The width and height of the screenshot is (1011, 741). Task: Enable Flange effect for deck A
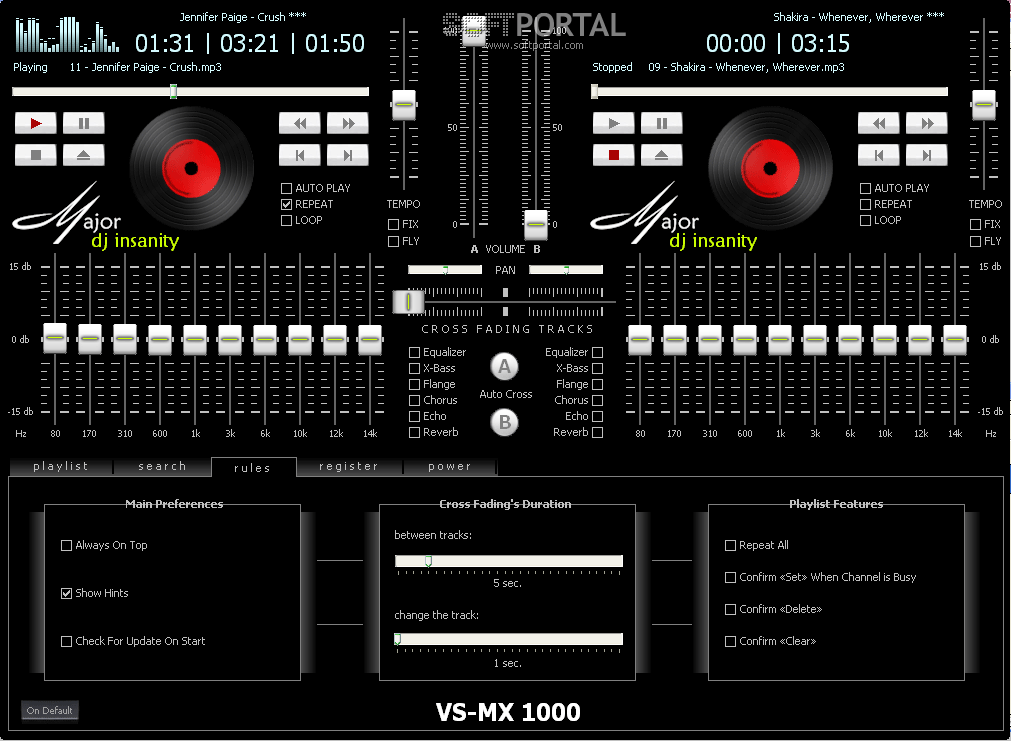[x=415, y=384]
